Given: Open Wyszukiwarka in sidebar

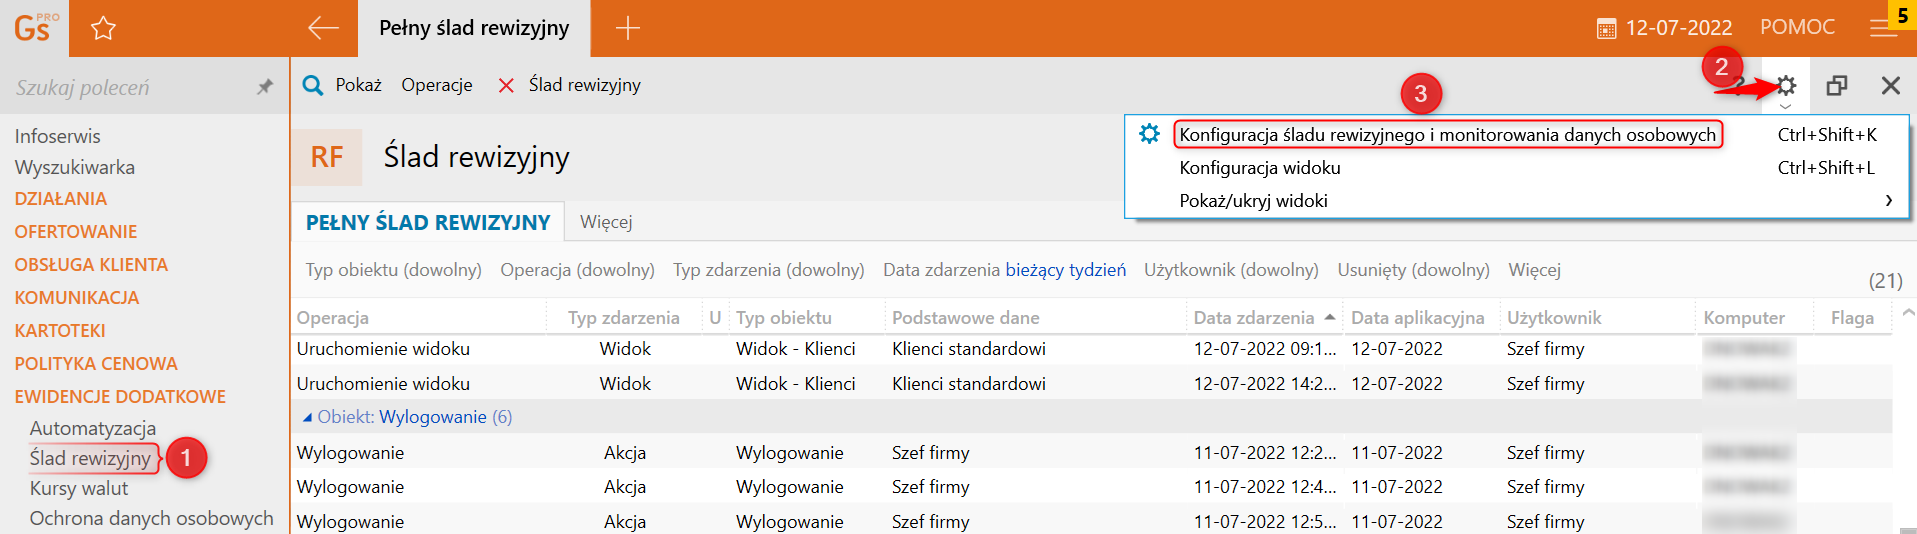Looking at the screenshot, I should coord(74,167).
